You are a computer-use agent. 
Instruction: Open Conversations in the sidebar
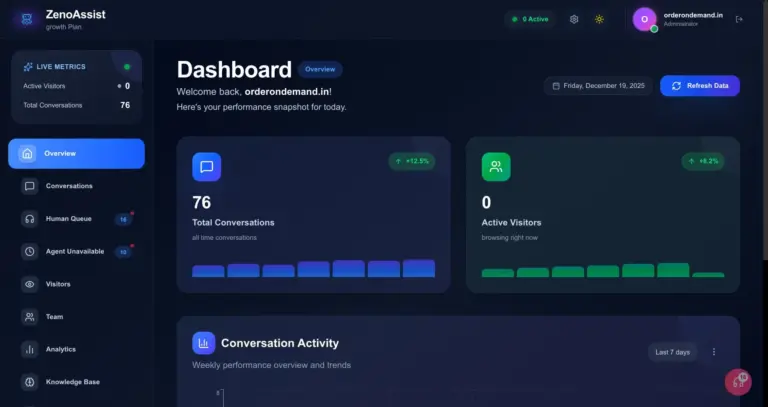point(76,186)
